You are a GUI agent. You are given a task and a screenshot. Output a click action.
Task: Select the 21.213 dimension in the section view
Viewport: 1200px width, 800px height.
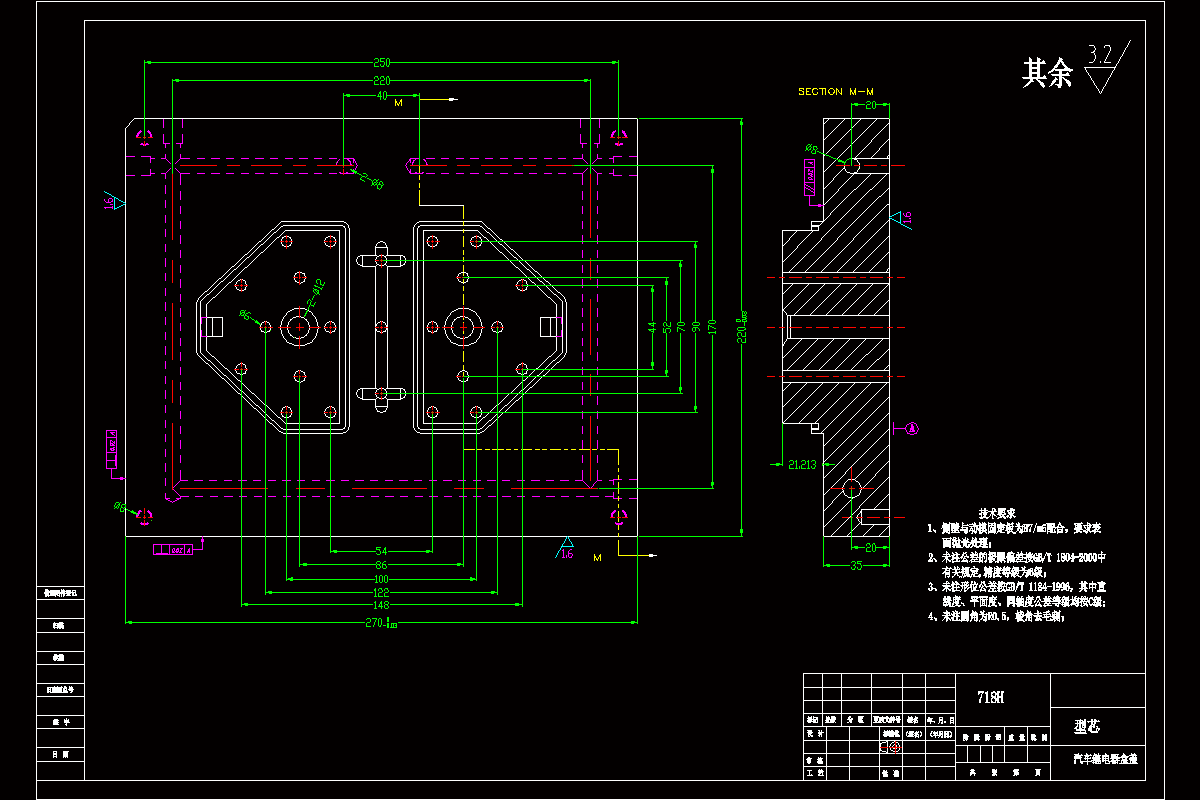(x=802, y=464)
